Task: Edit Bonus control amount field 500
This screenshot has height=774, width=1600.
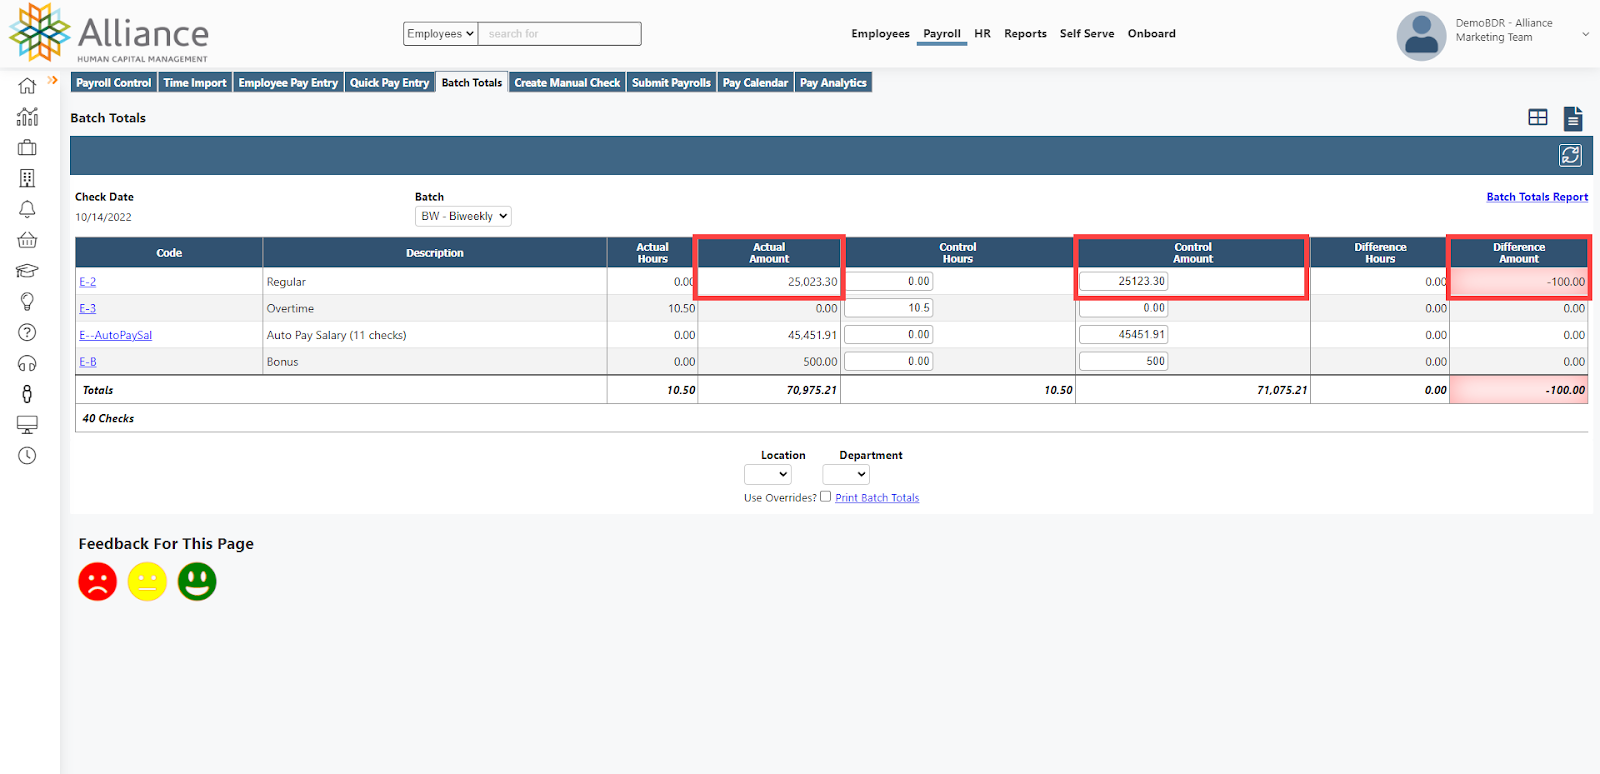Action: (1123, 361)
